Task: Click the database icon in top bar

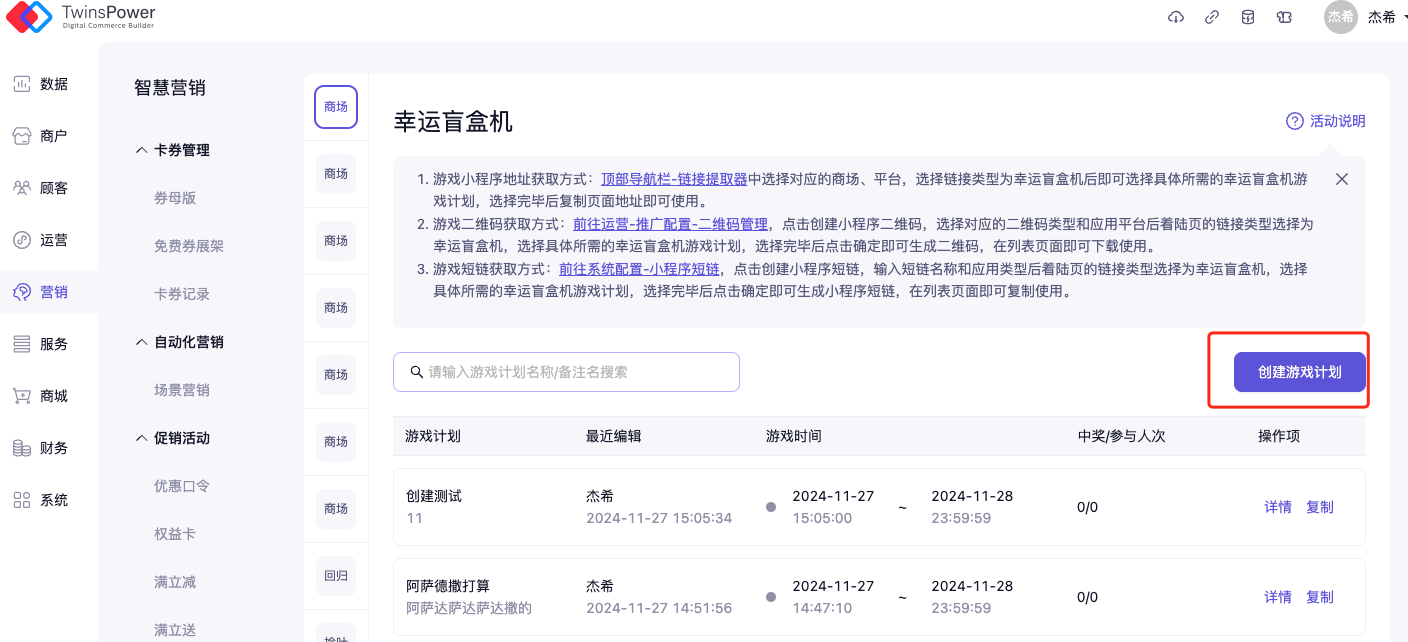Action: point(1248,17)
